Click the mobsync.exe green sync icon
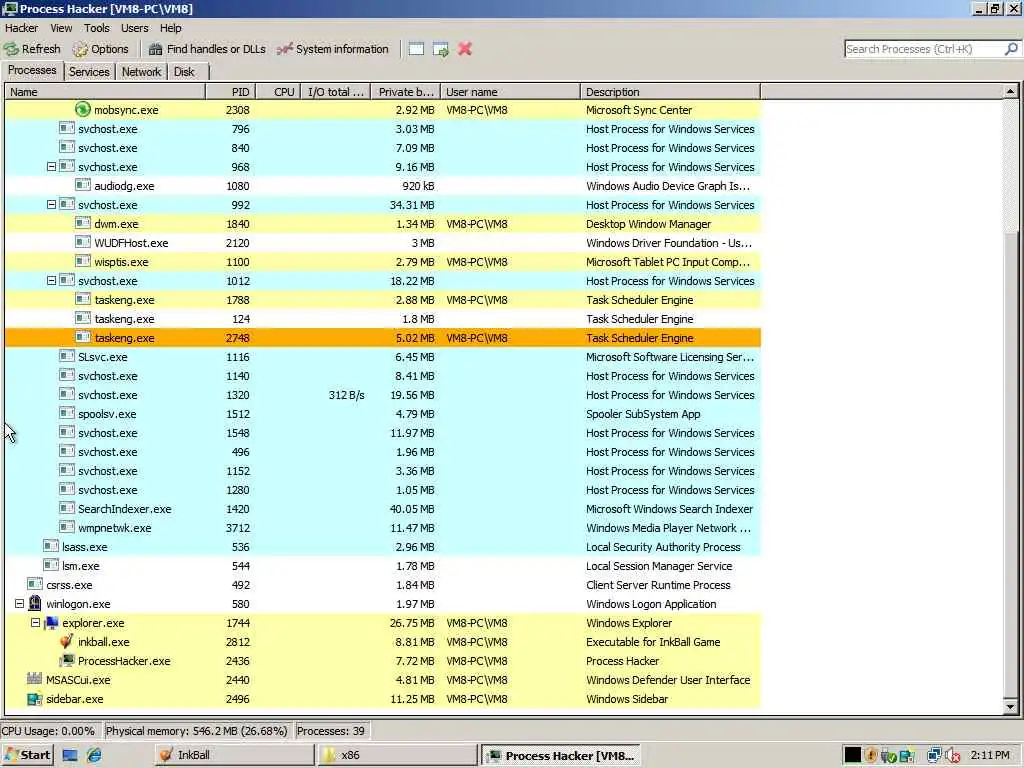Viewport: 1024px width, 768px height. [83, 109]
